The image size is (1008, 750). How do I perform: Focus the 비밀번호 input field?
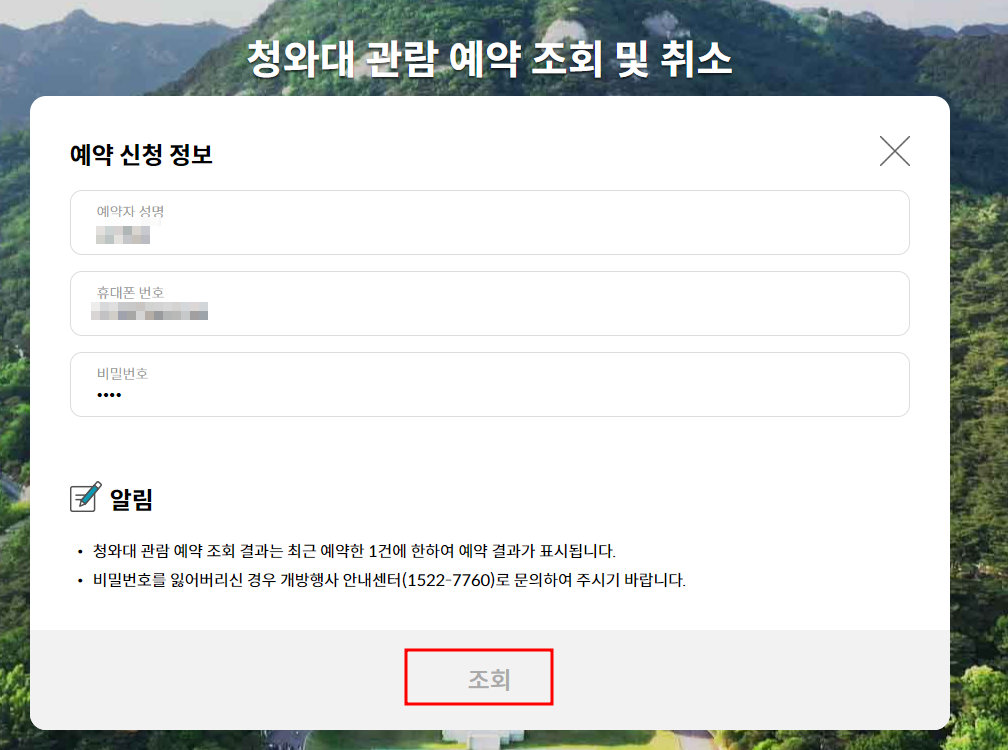[489, 384]
